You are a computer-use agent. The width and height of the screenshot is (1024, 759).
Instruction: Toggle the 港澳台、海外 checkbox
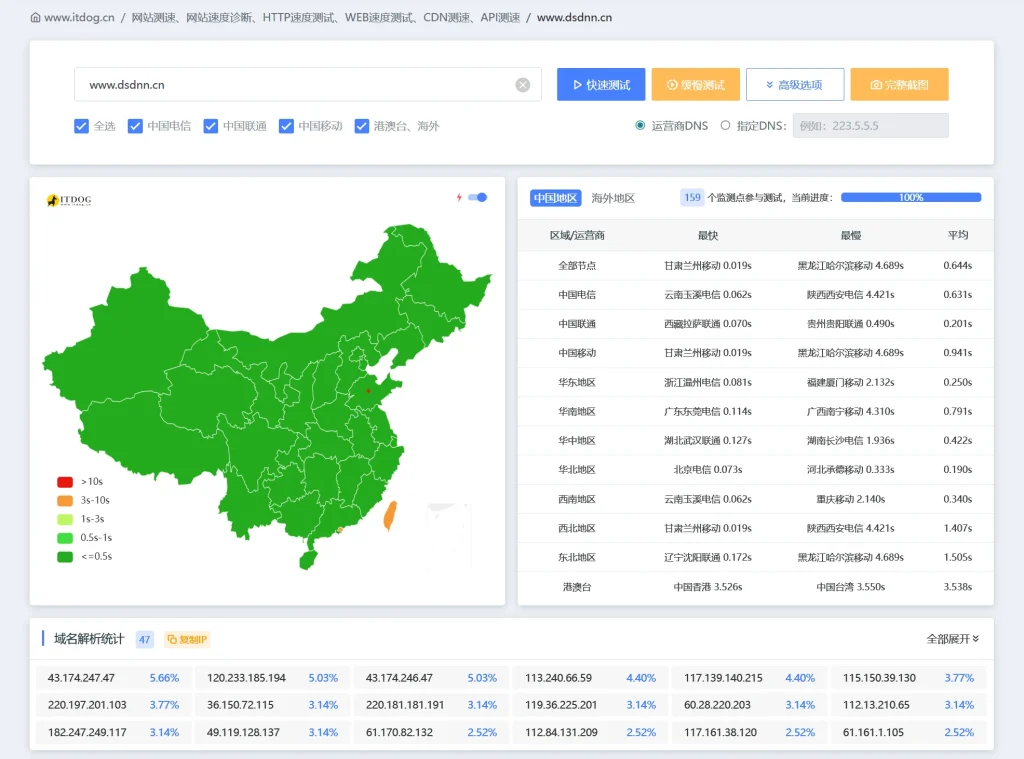pos(362,126)
